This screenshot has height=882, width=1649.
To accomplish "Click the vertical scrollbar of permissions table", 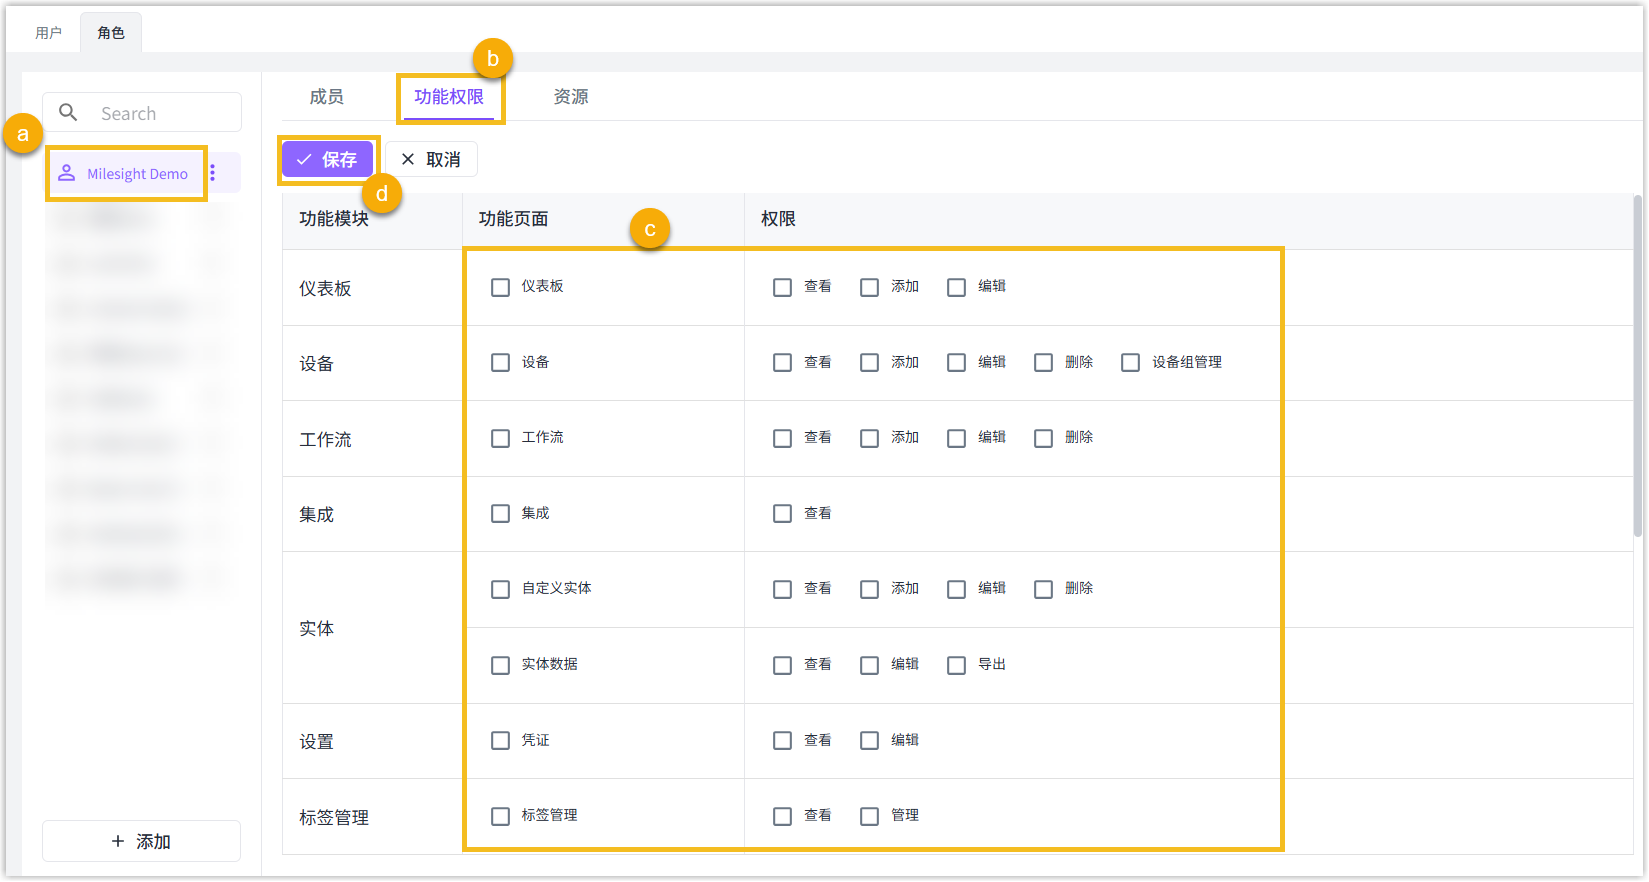I will click(1637, 370).
